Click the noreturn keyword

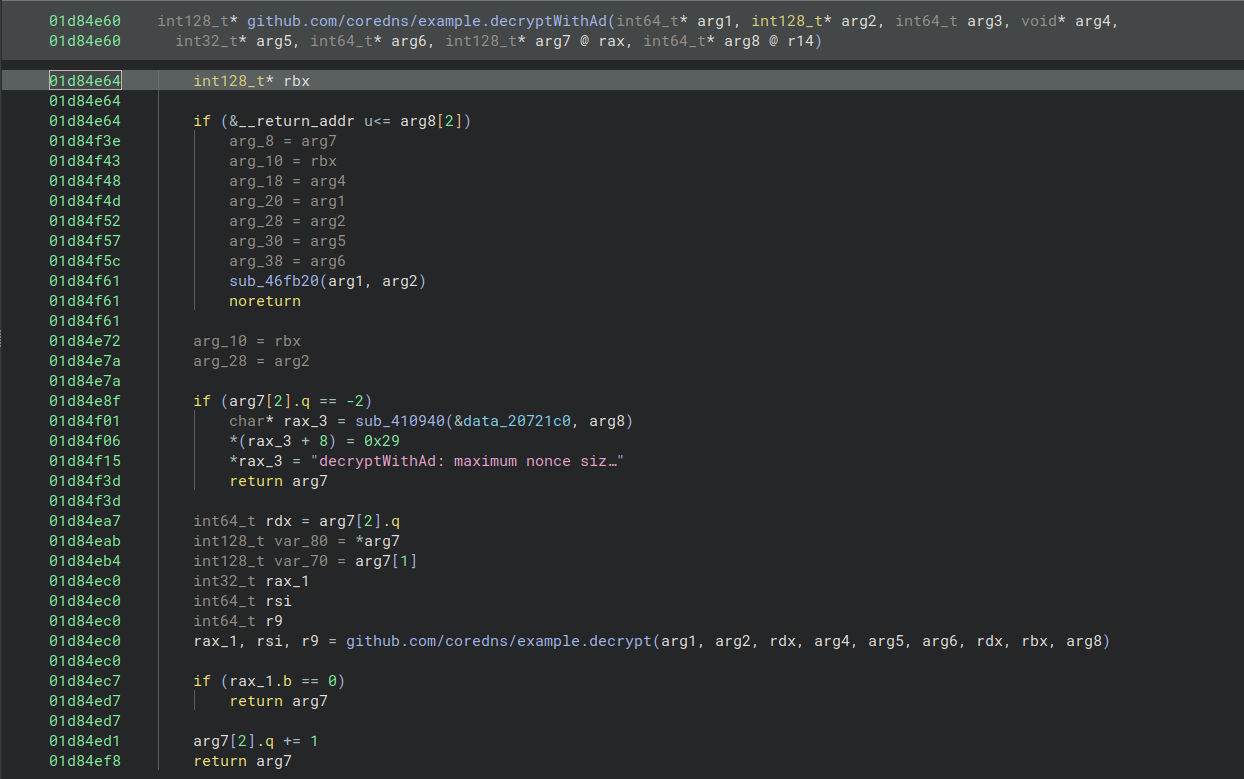click(x=264, y=301)
